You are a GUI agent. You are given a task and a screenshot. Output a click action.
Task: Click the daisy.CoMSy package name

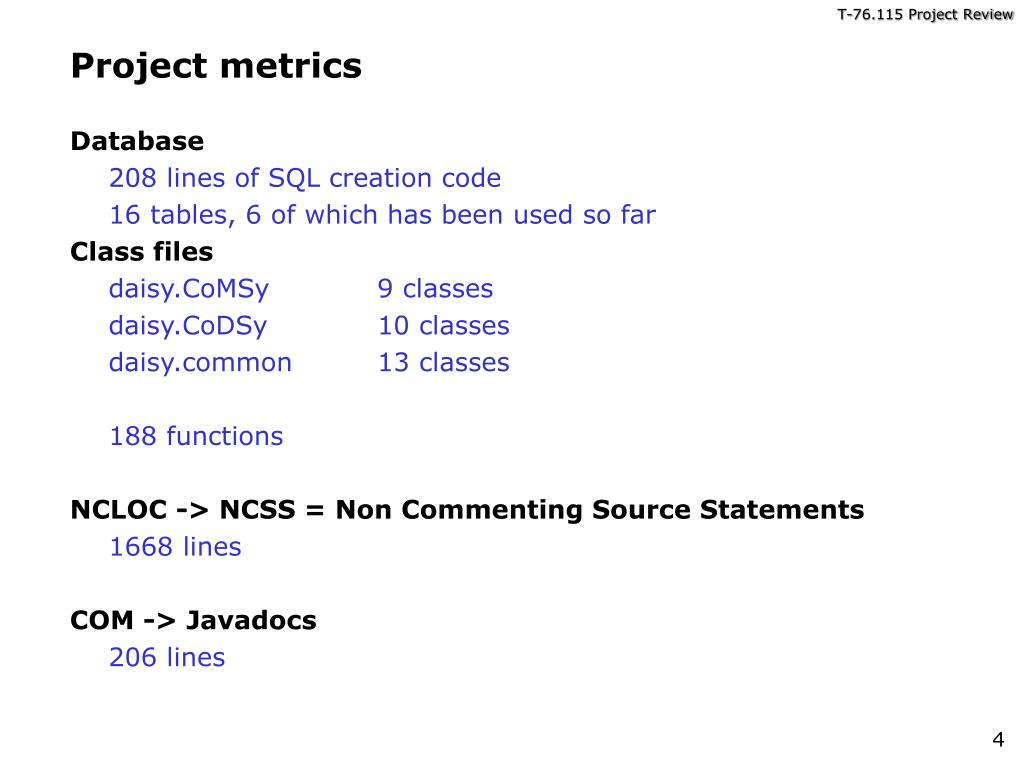point(189,289)
